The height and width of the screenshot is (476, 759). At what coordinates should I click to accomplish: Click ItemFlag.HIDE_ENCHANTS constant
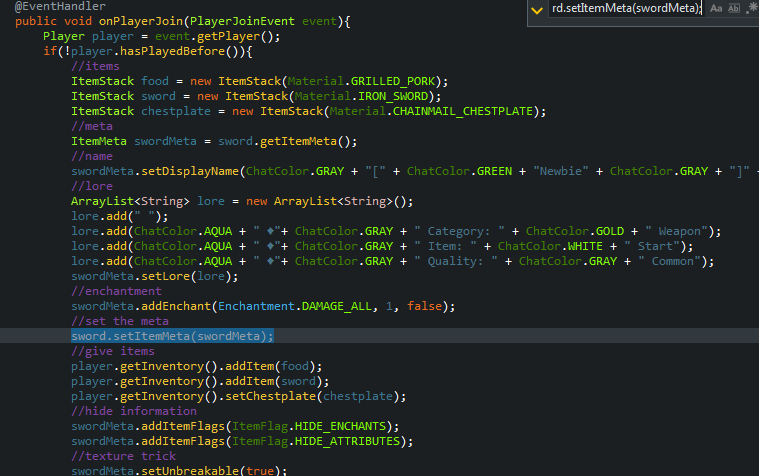click(x=309, y=427)
